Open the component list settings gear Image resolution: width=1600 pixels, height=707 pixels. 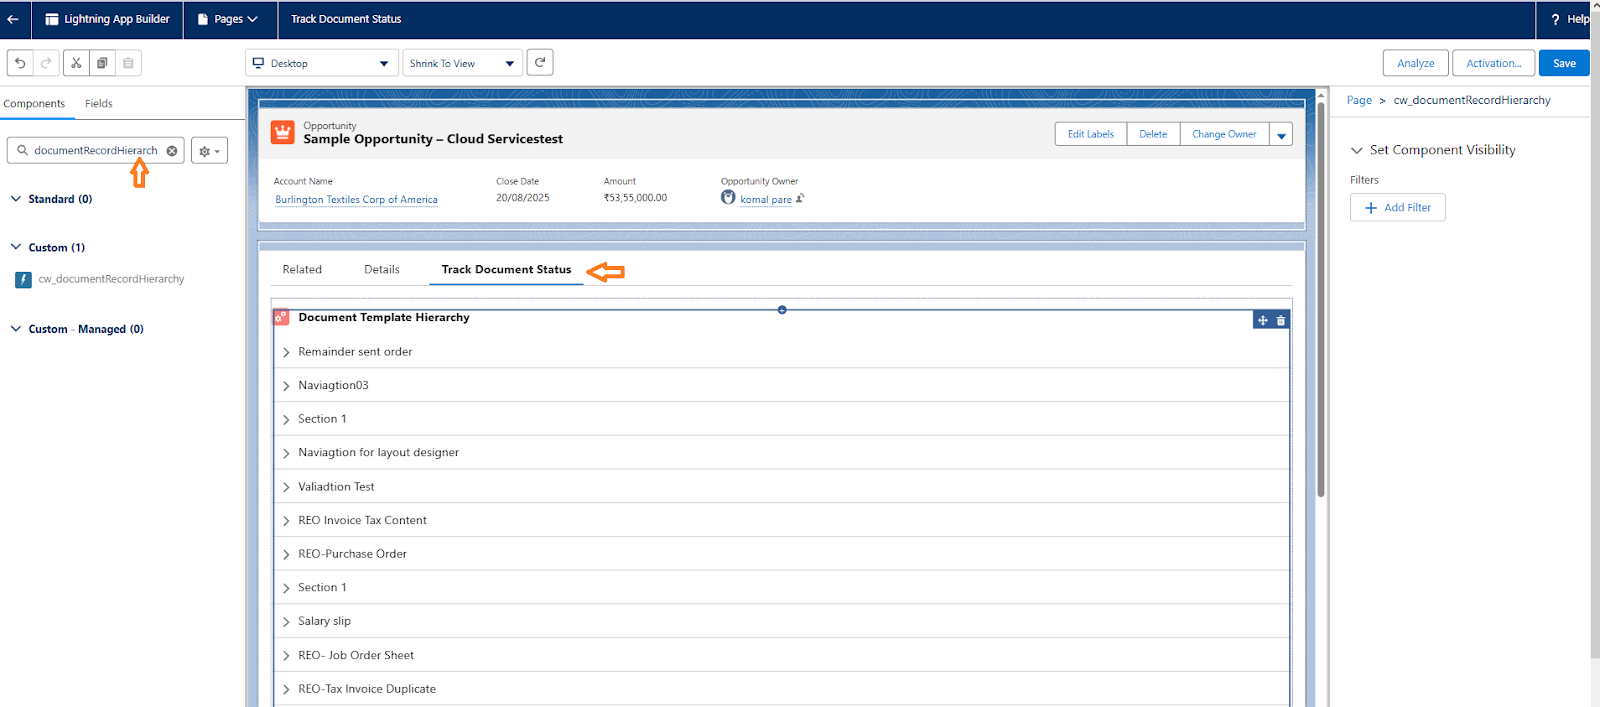coord(209,151)
